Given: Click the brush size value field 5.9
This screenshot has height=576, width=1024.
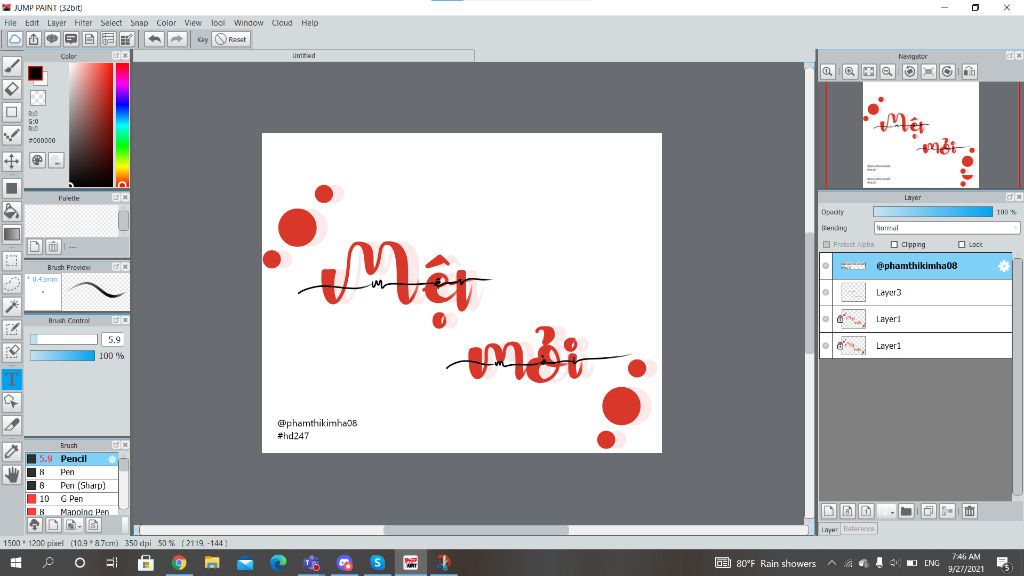Looking at the screenshot, I should [x=114, y=340].
